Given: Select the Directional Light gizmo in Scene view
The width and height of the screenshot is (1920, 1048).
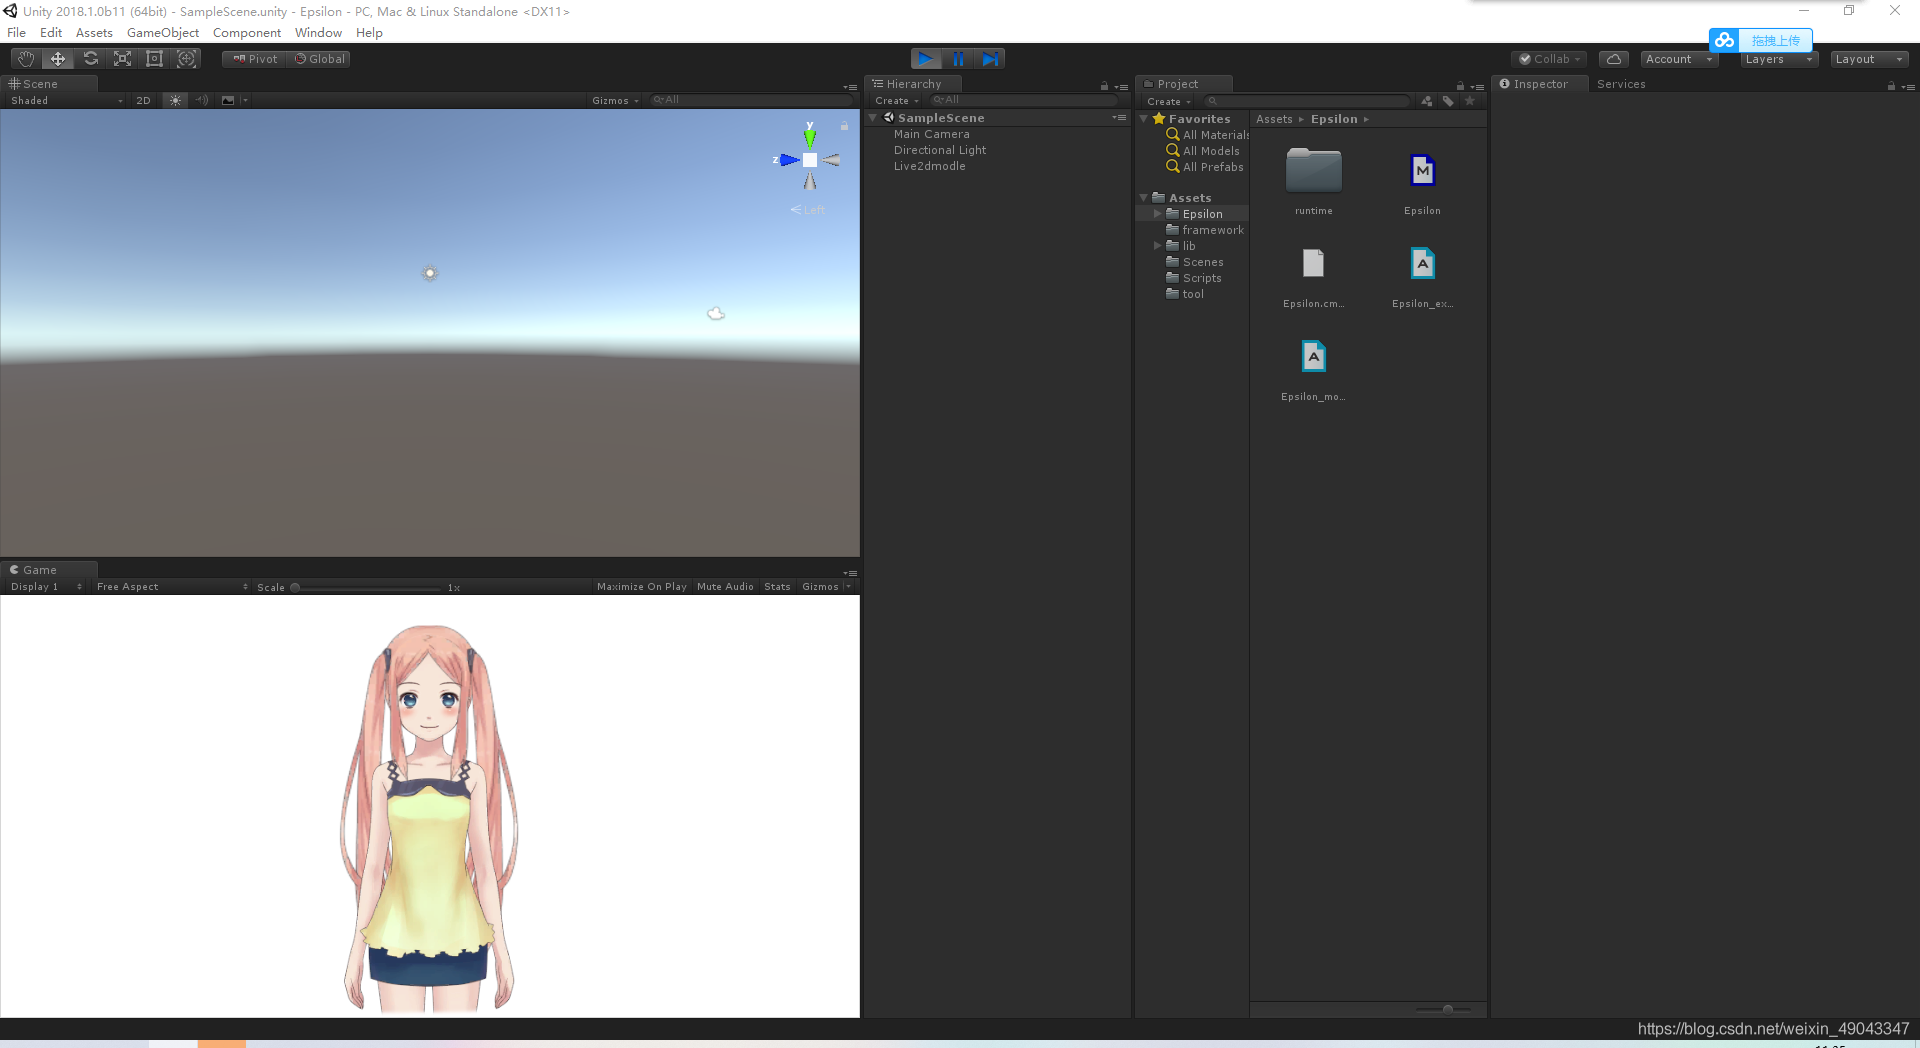Looking at the screenshot, I should (430, 273).
